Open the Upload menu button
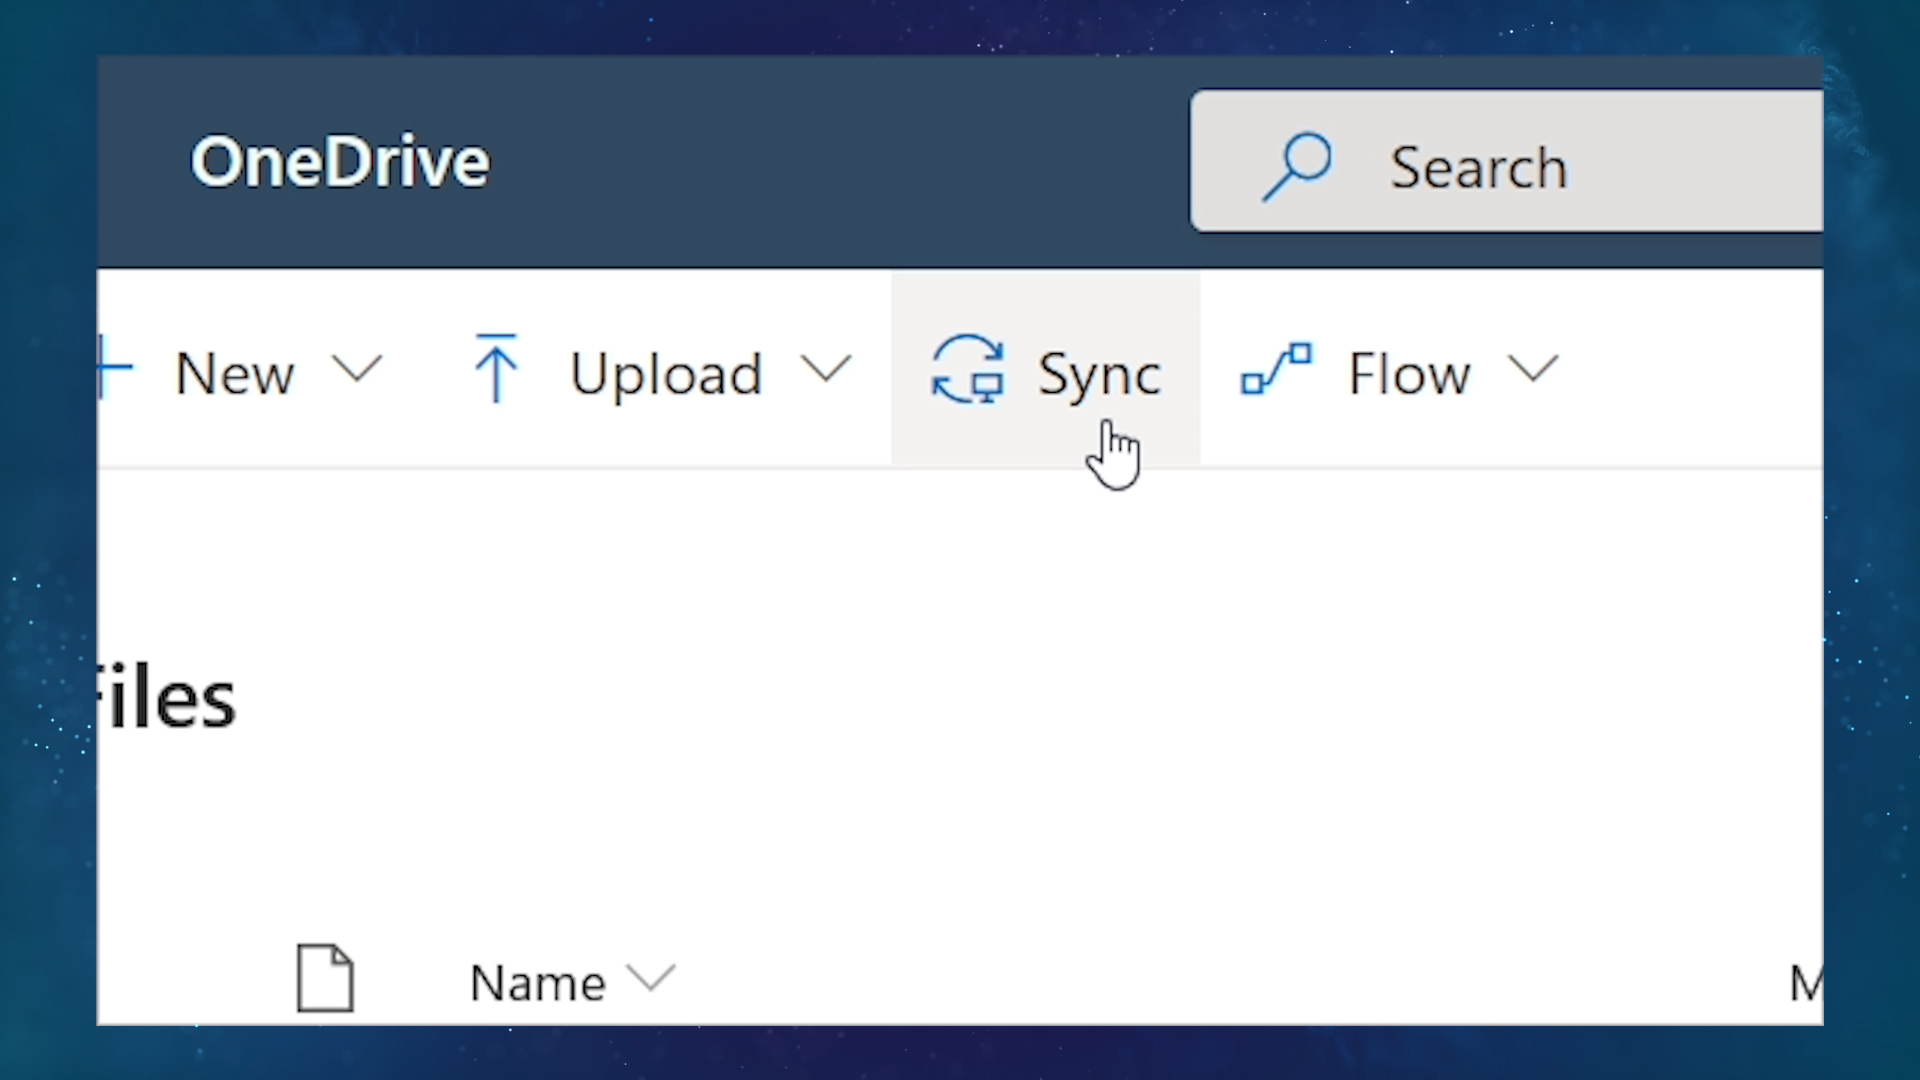Viewport: 1920px width, 1080px height. click(661, 372)
